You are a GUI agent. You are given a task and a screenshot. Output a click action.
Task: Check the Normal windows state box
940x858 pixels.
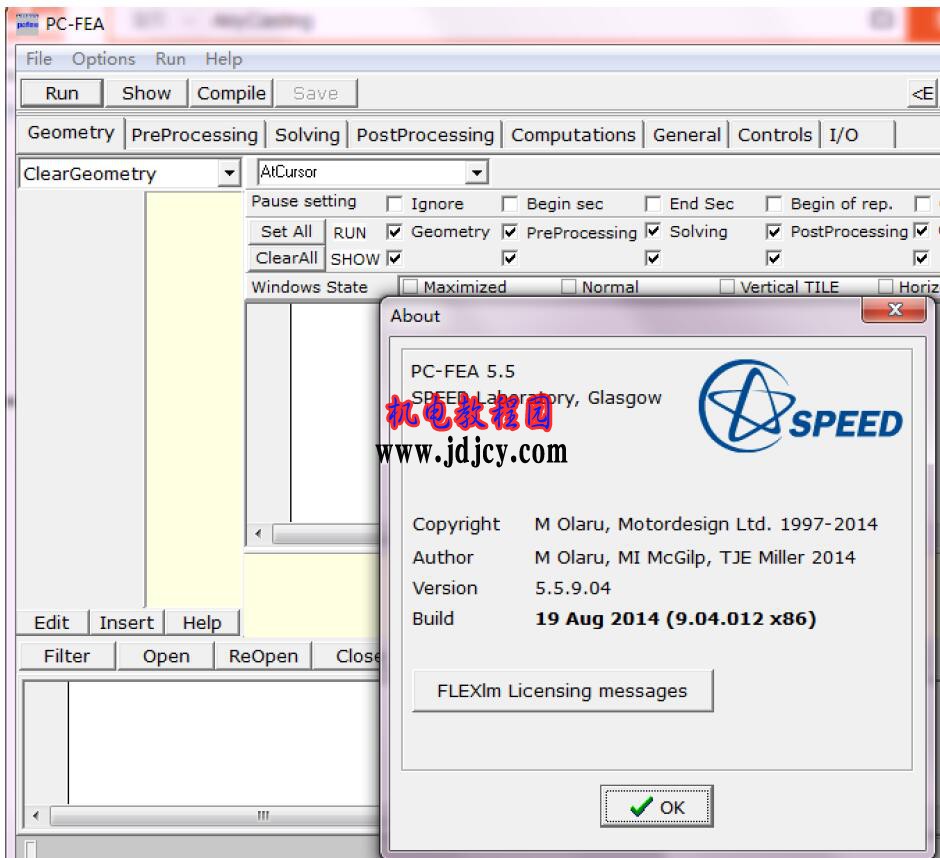[x=569, y=287]
